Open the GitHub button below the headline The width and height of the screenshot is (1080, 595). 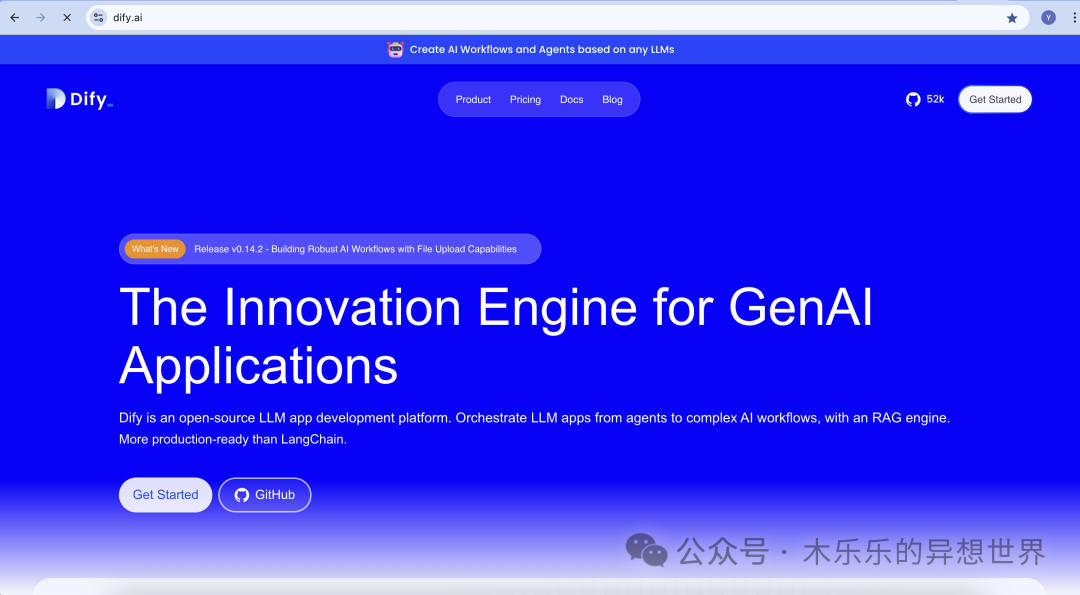(264, 494)
